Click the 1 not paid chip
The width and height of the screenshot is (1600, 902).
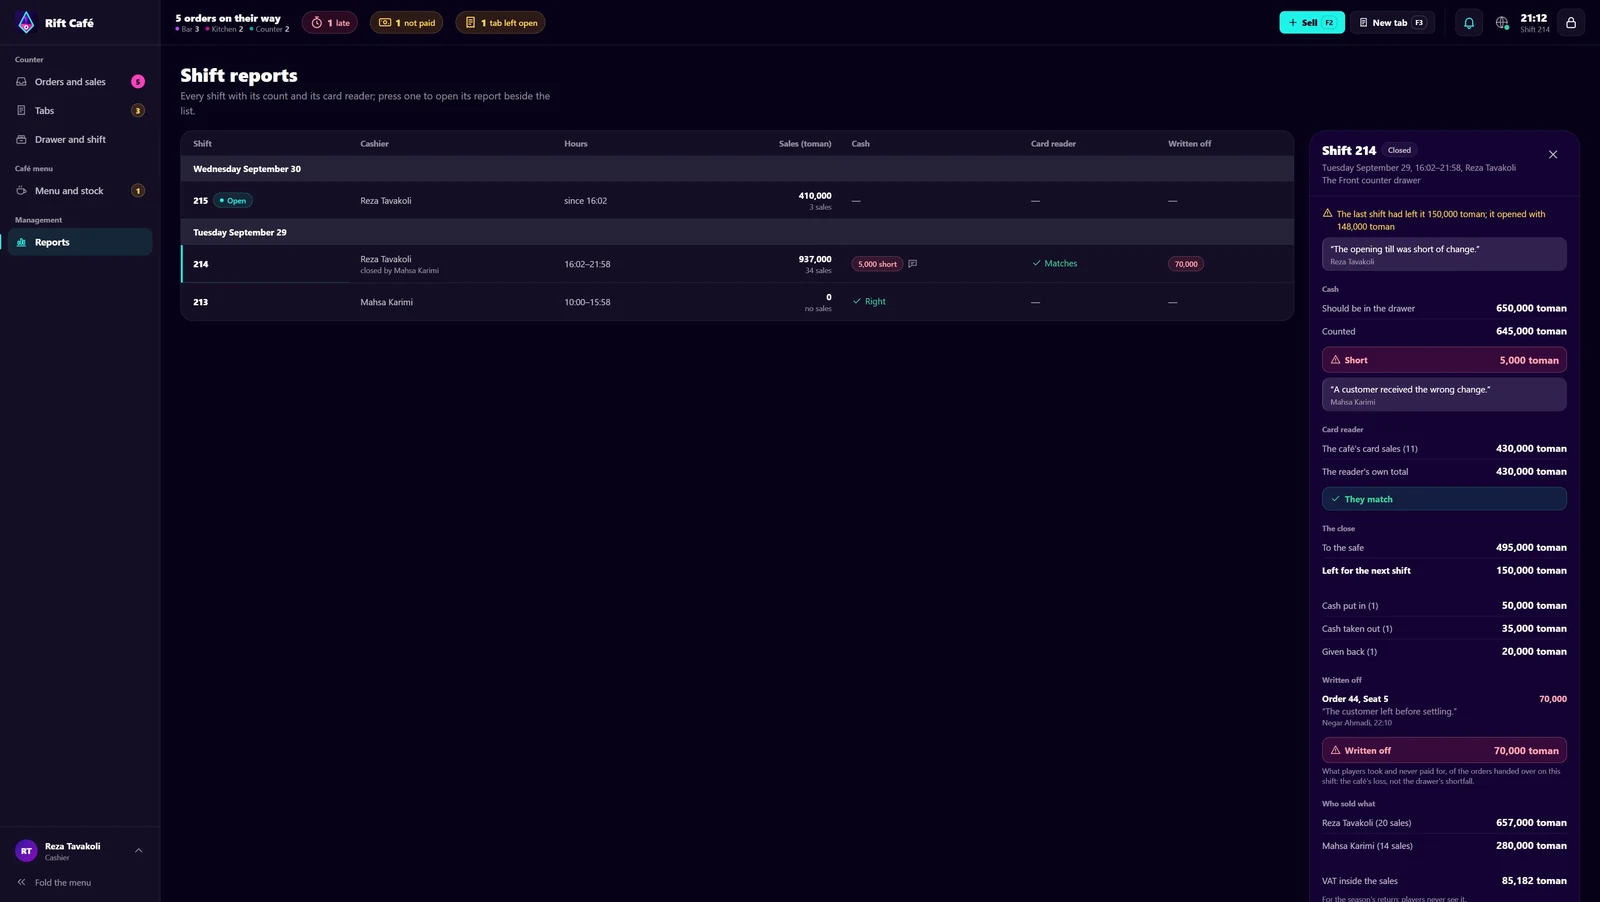tap(407, 22)
